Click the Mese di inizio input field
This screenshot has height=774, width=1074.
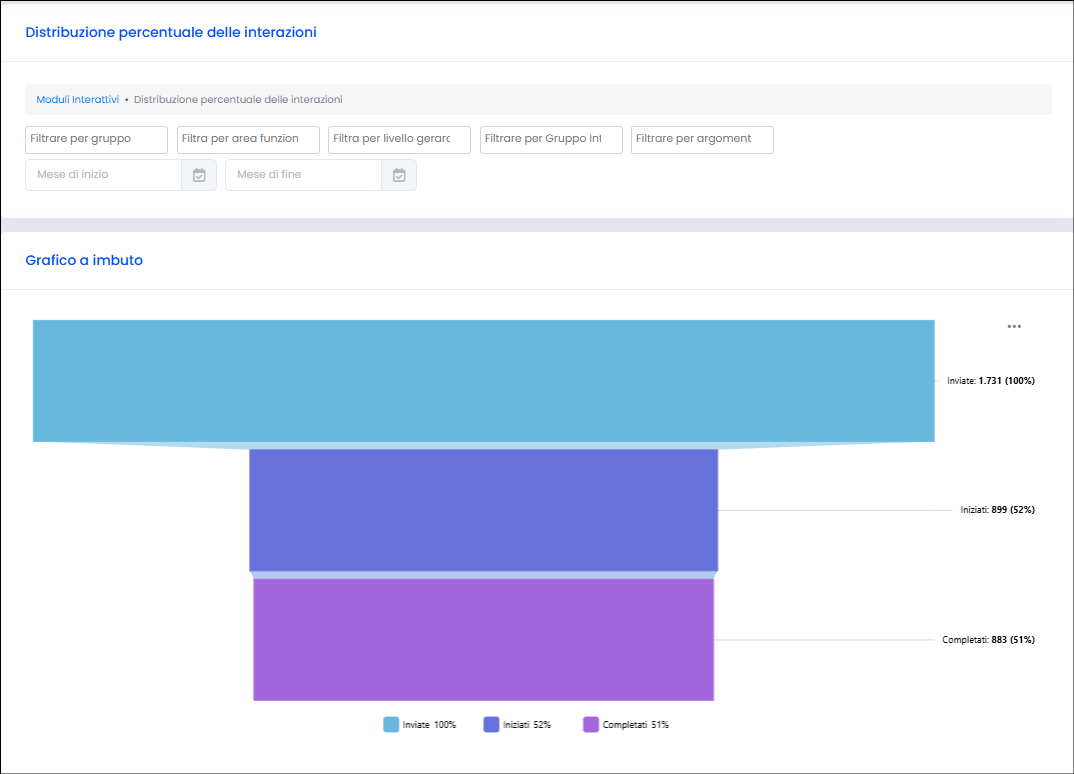tap(103, 175)
